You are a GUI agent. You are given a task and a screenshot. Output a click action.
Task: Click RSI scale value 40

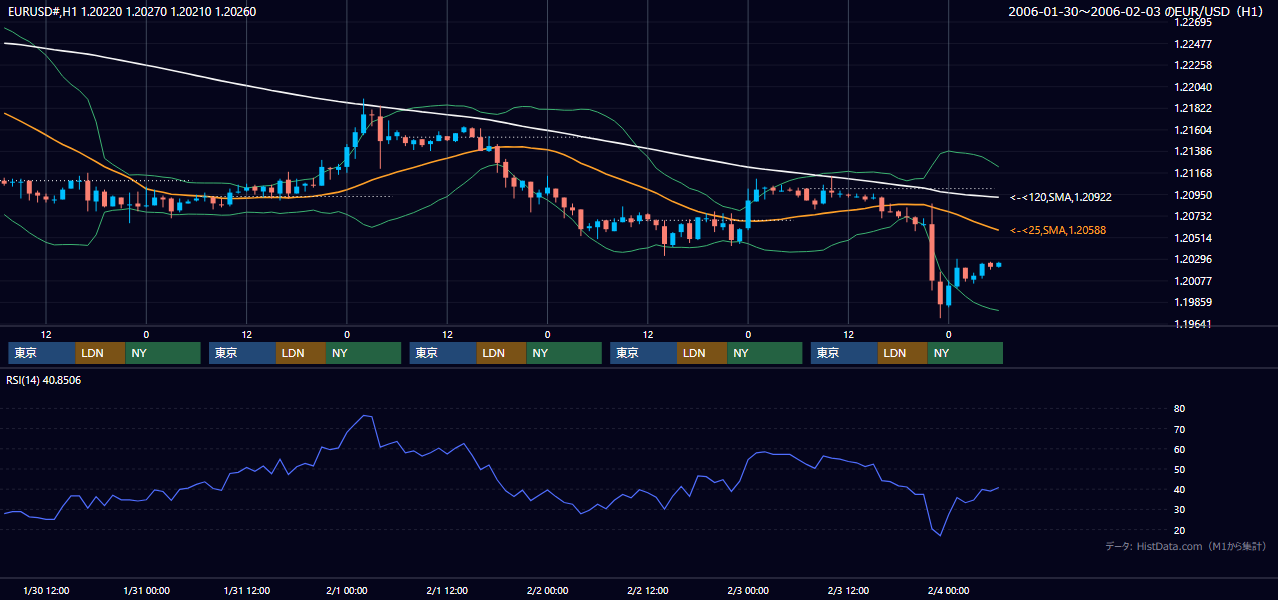point(1179,489)
